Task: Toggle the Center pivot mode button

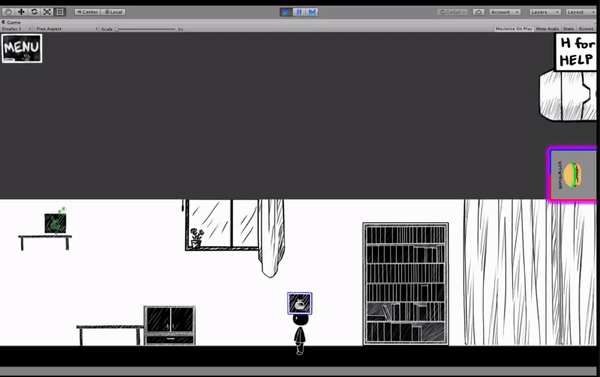Action: pyautogui.click(x=87, y=12)
